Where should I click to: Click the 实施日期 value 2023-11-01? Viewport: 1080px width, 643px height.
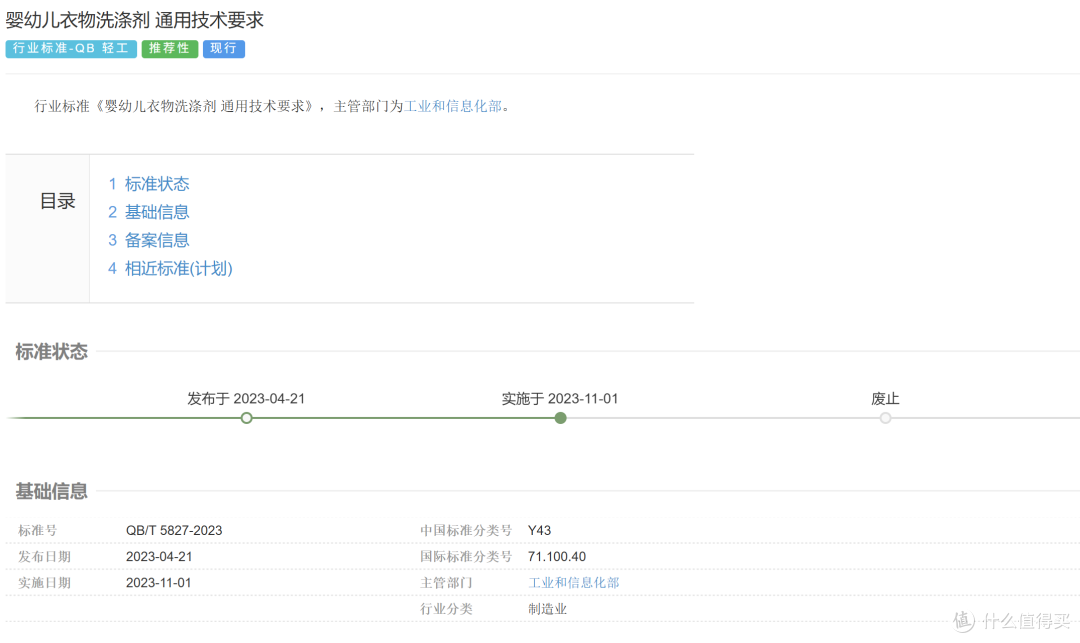coord(158,583)
